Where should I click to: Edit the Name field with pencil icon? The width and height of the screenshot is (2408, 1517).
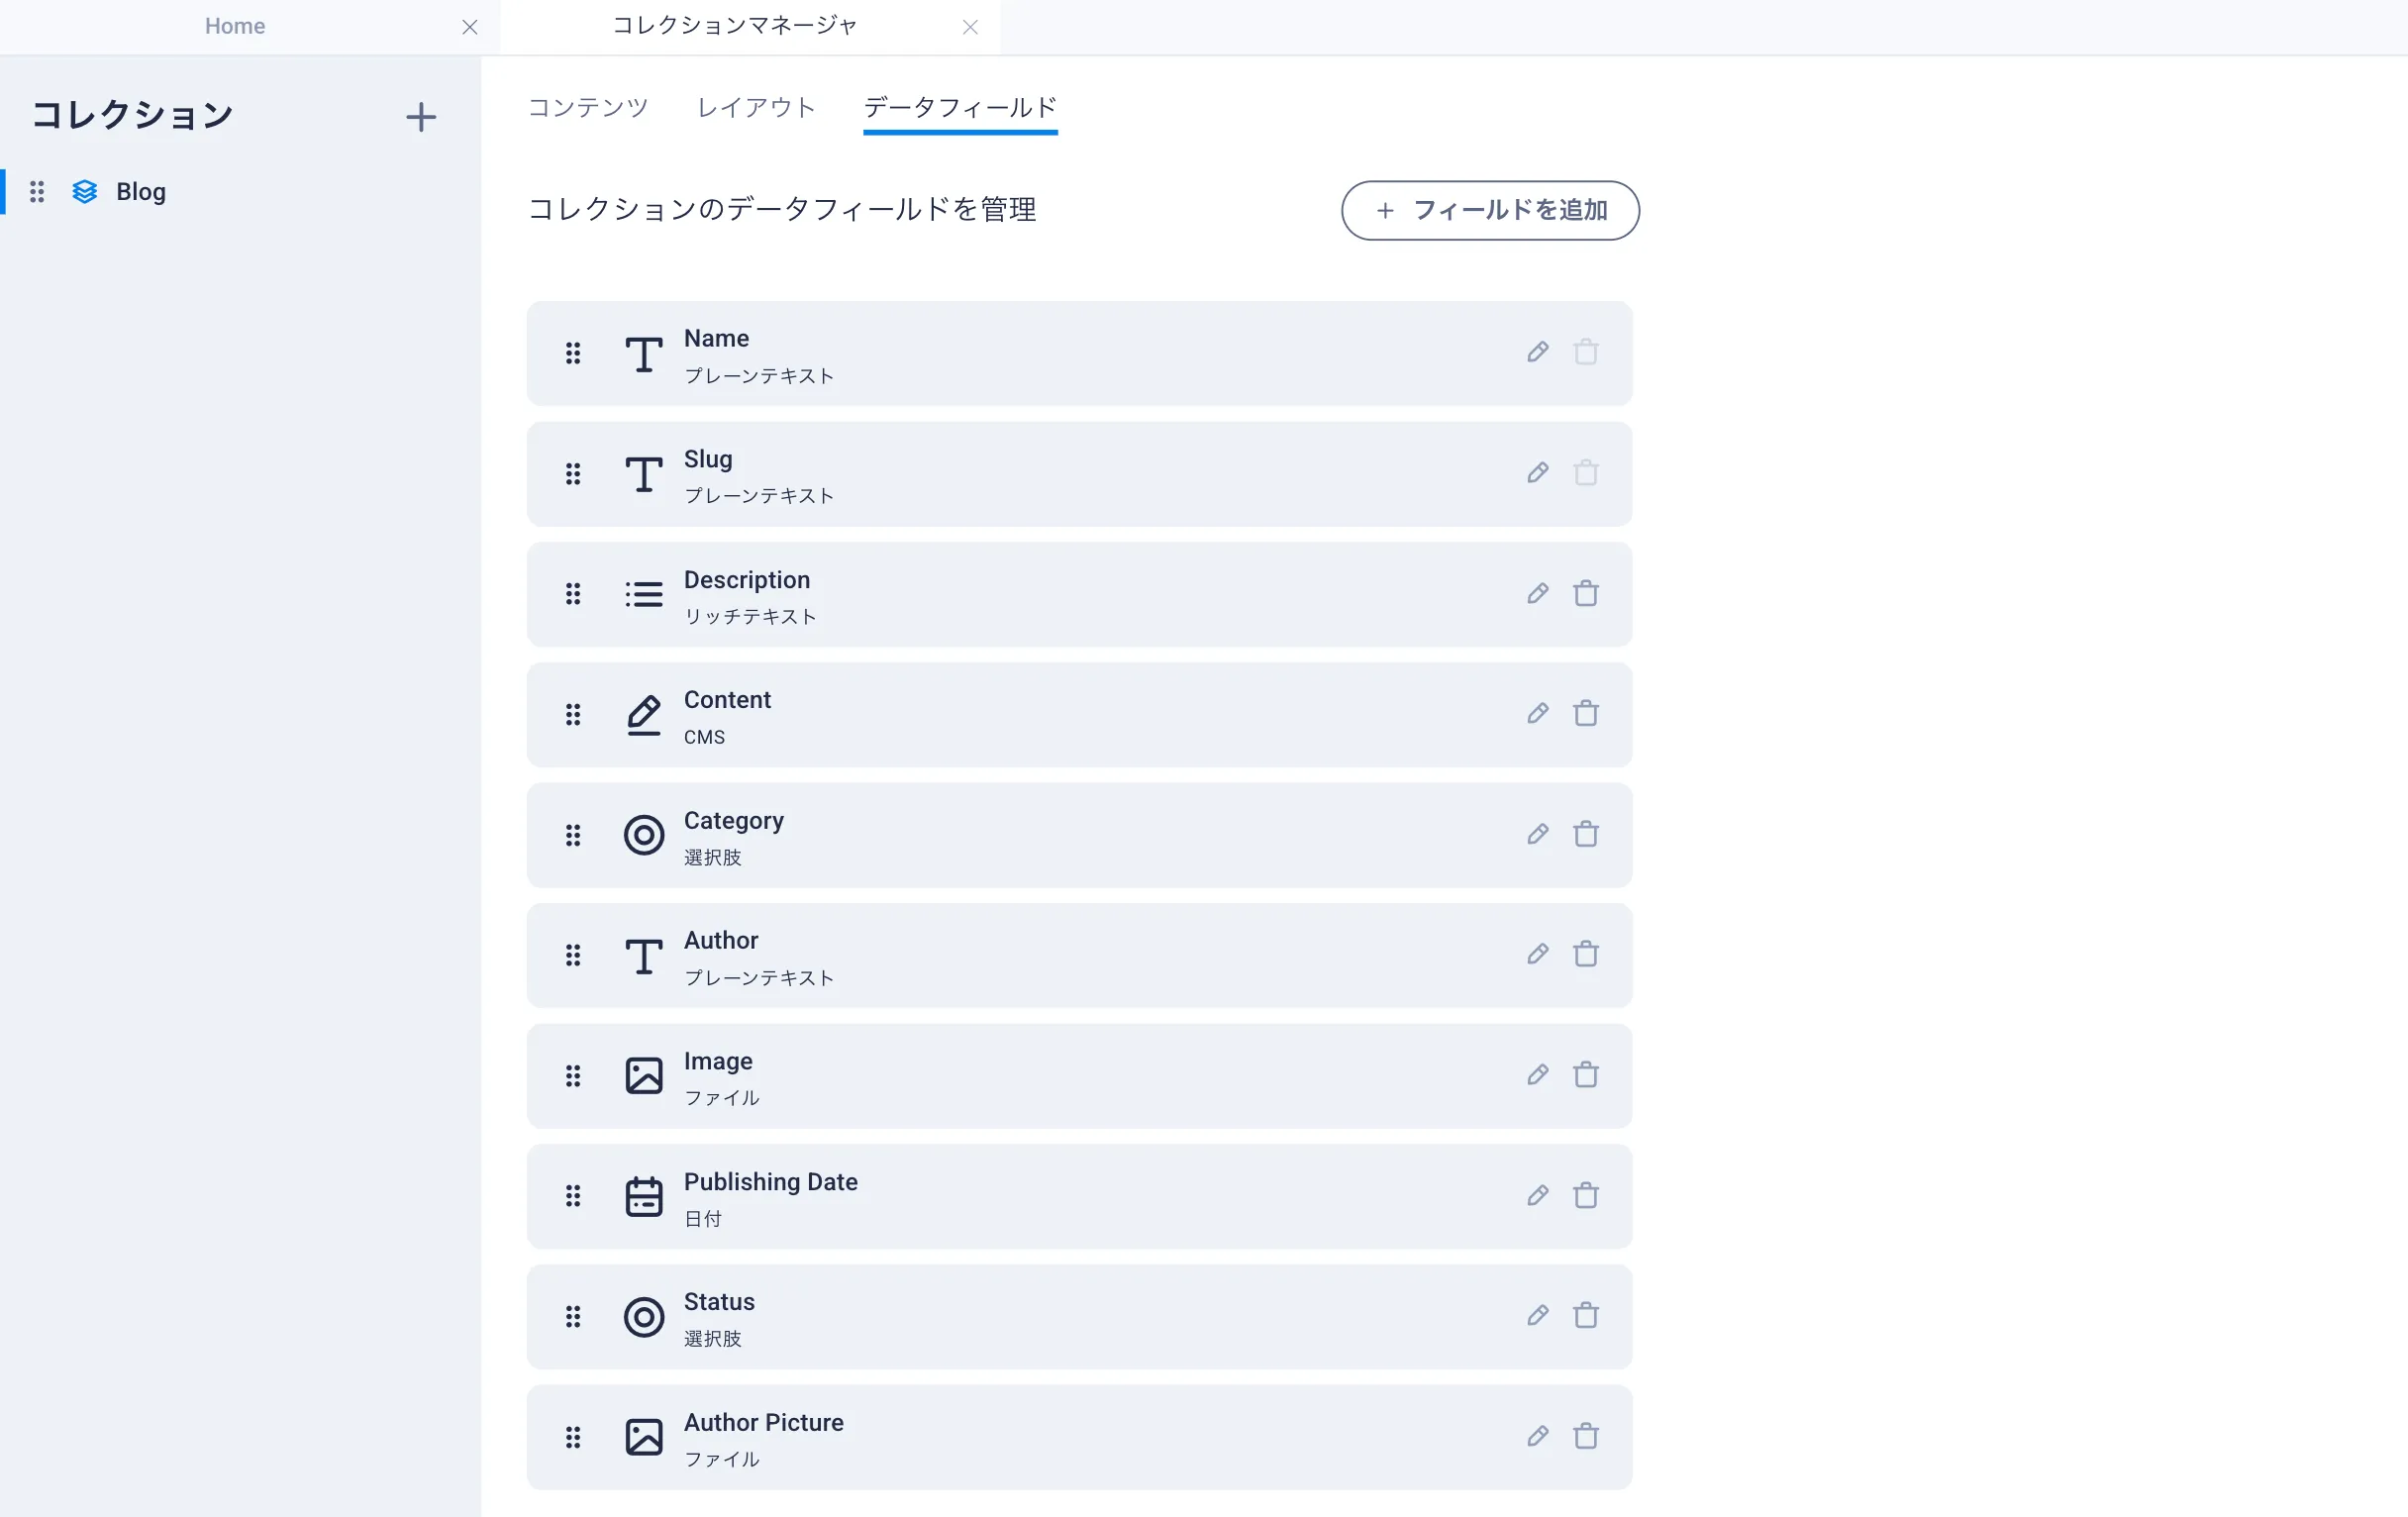tap(1537, 352)
